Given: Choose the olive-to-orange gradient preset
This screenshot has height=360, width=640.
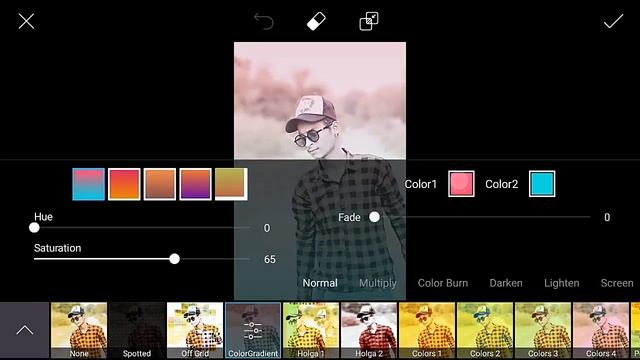Looking at the screenshot, I should pos(231,184).
